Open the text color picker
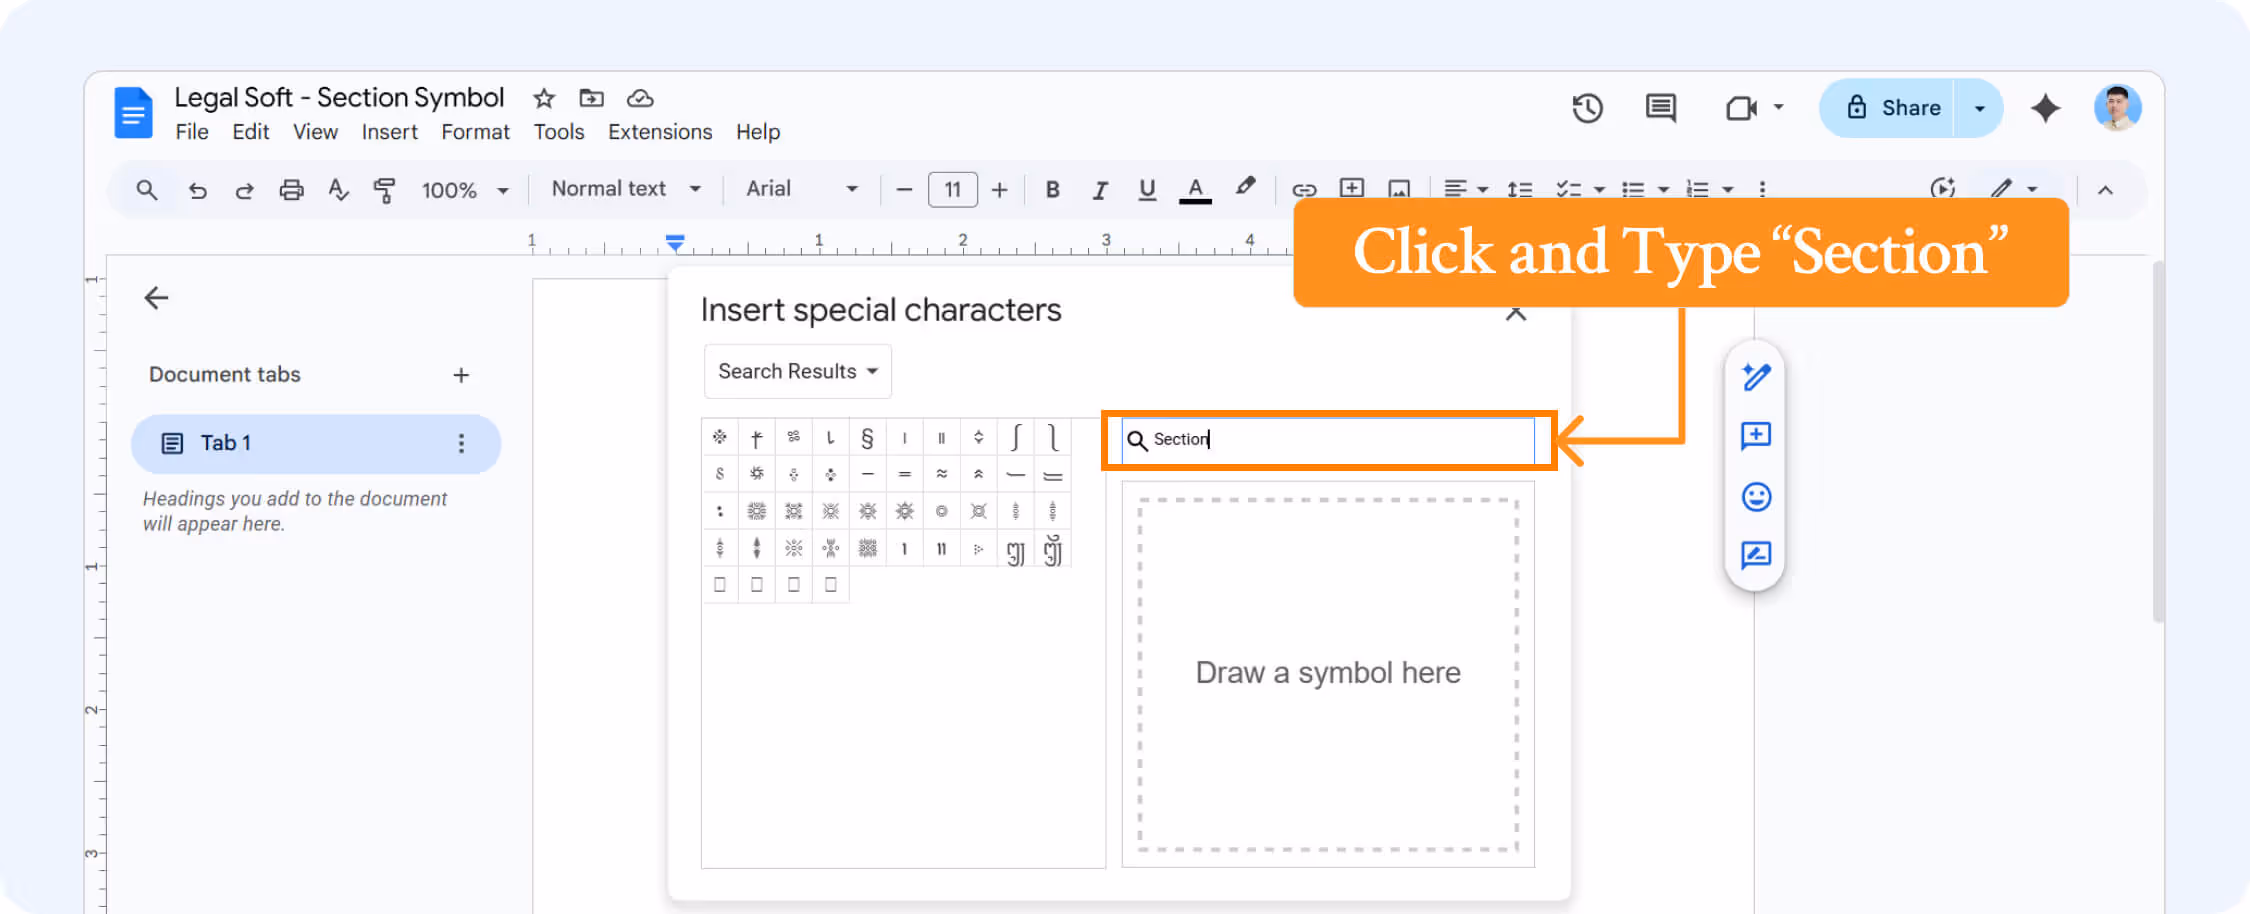 tap(1195, 189)
